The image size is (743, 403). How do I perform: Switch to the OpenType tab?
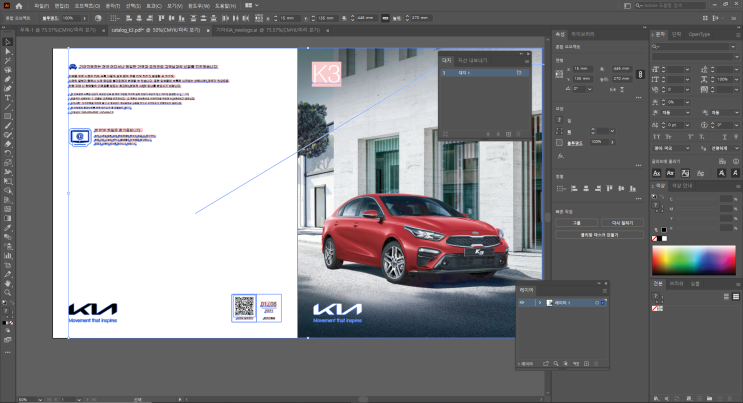(x=699, y=35)
